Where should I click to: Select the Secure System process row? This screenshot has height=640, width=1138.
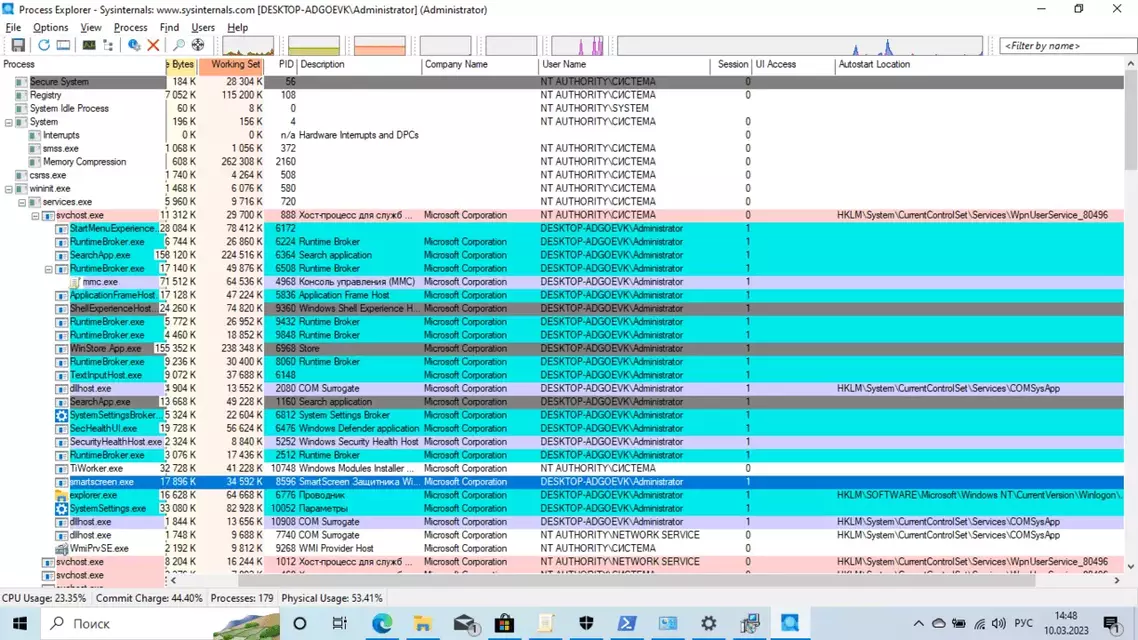(562, 82)
